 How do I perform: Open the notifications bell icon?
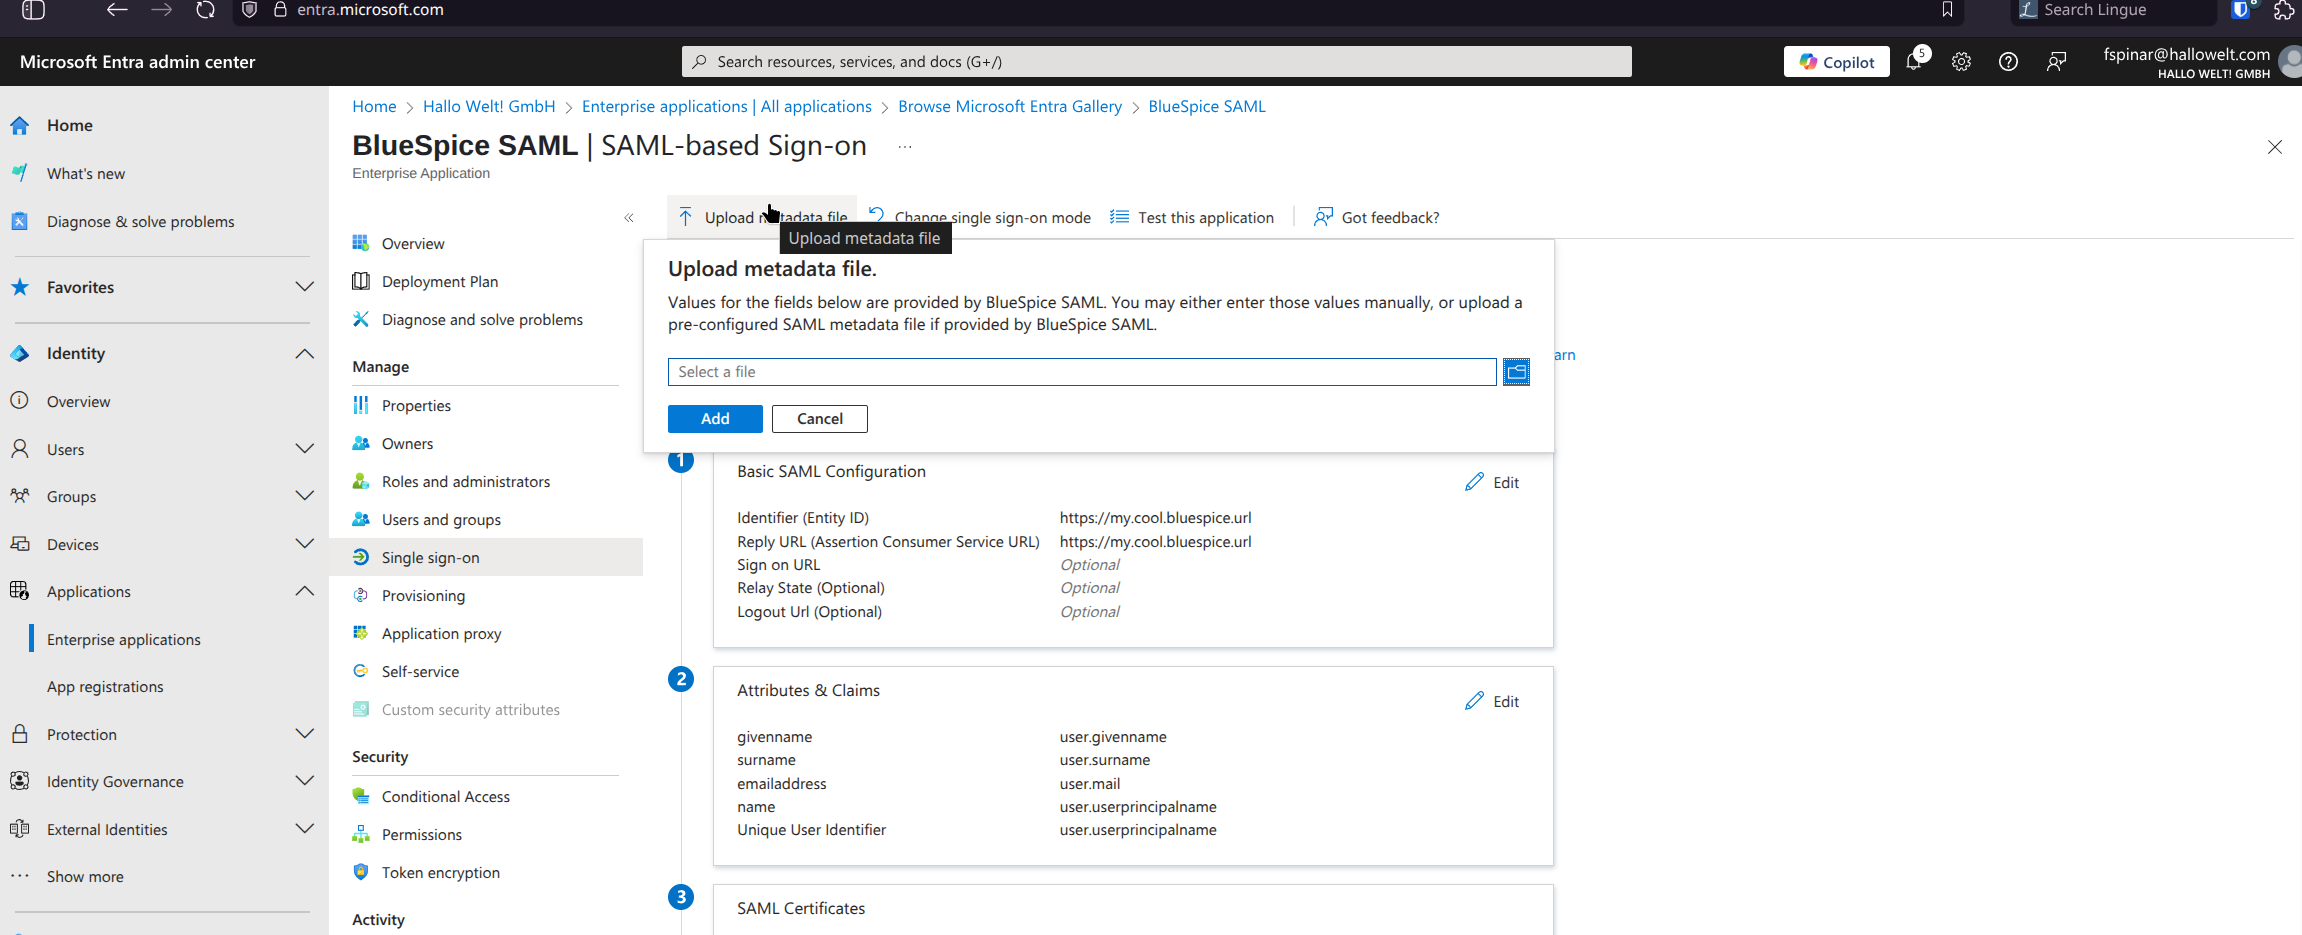(1914, 61)
